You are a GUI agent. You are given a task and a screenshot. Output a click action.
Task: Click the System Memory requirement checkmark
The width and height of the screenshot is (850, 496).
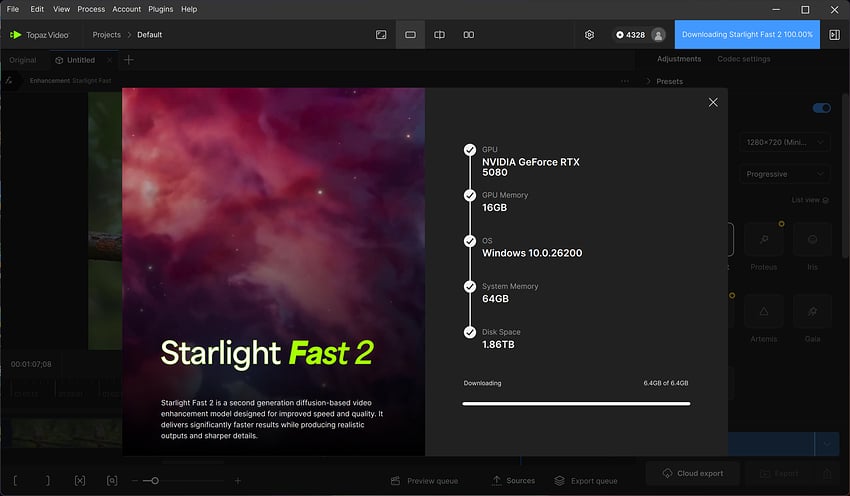pos(470,286)
